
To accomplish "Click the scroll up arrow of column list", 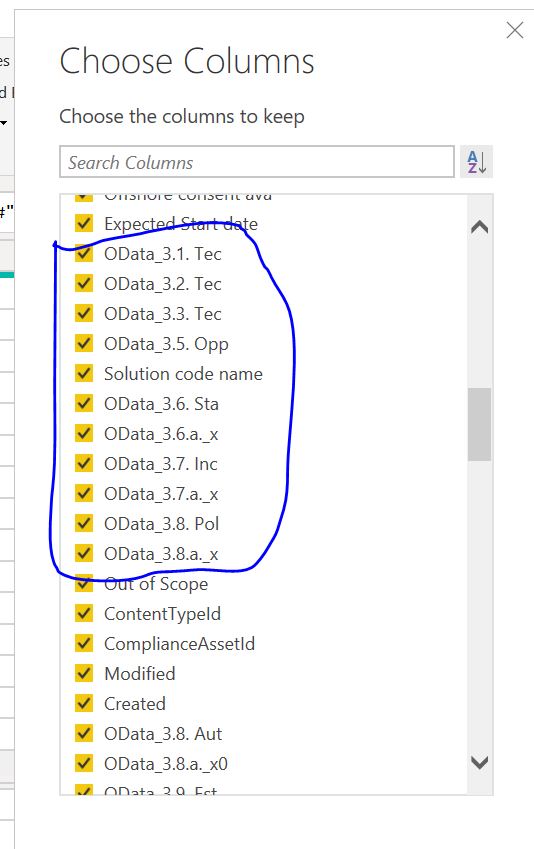I will (x=480, y=227).
